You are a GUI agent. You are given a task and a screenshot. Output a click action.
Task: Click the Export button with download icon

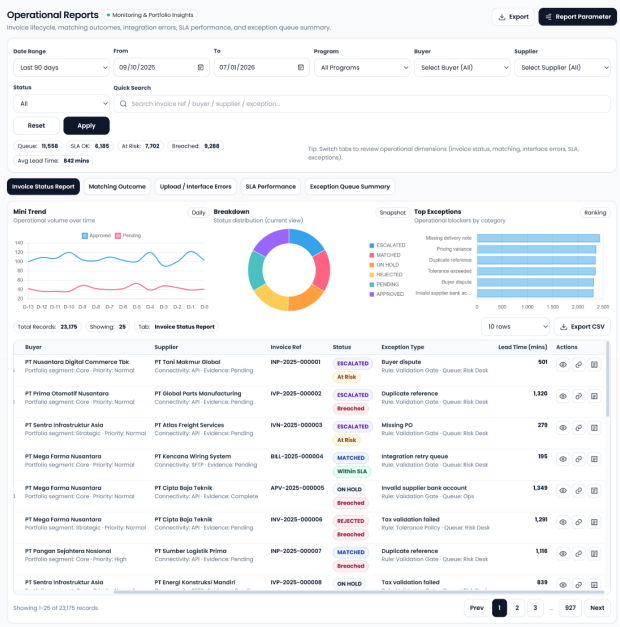513,17
